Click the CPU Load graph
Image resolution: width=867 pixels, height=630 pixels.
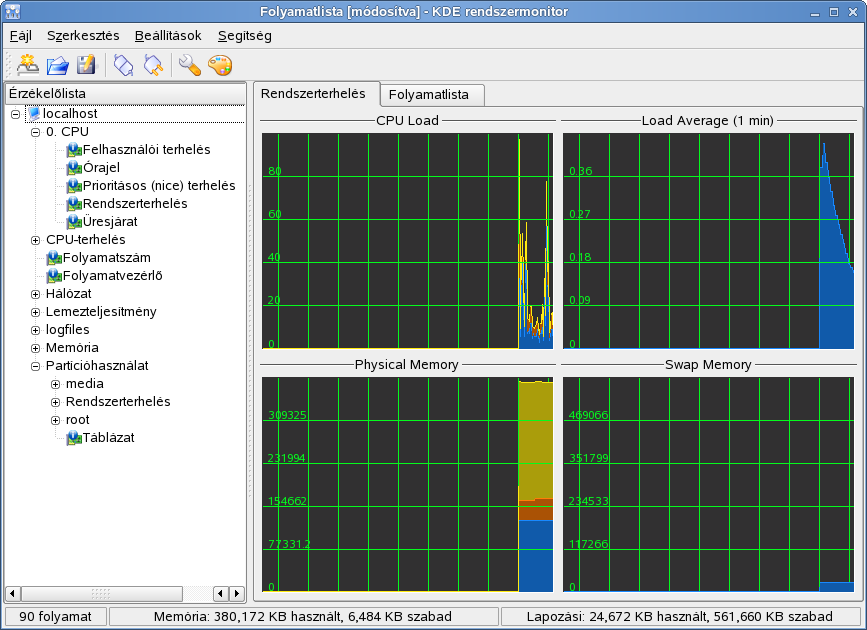pyautogui.click(x=408, y=241)
